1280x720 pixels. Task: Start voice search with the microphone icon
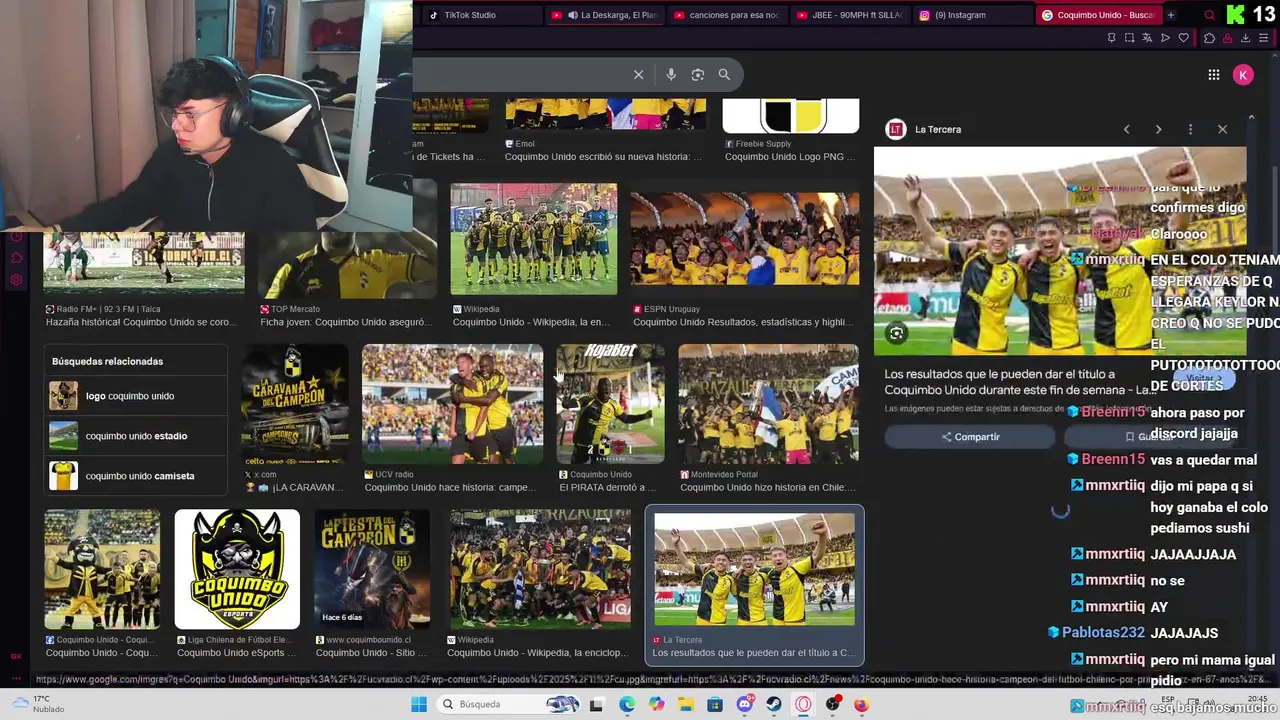coord(671,74)
